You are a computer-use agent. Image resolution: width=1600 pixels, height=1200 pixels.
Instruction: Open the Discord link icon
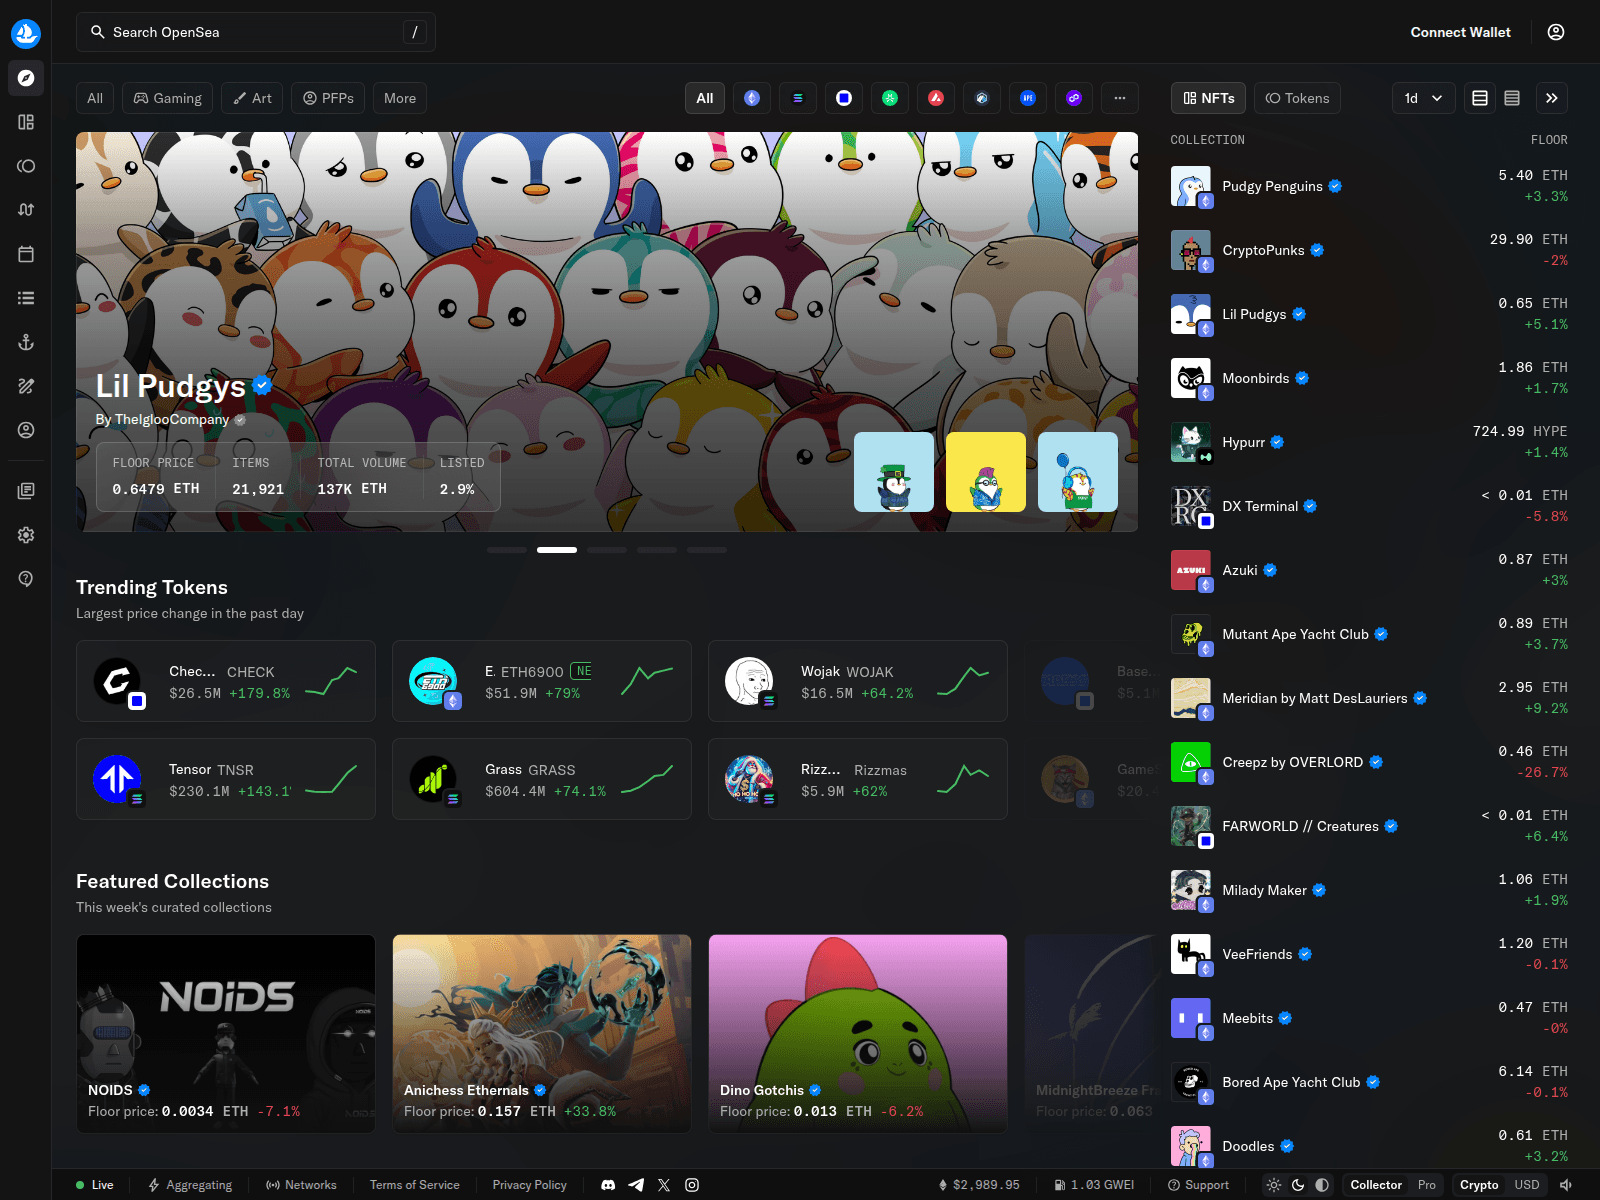[608, 1185]
